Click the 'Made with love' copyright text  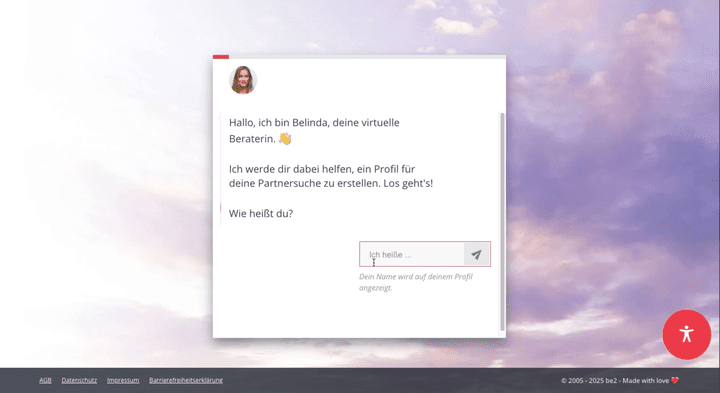(620, 380)
